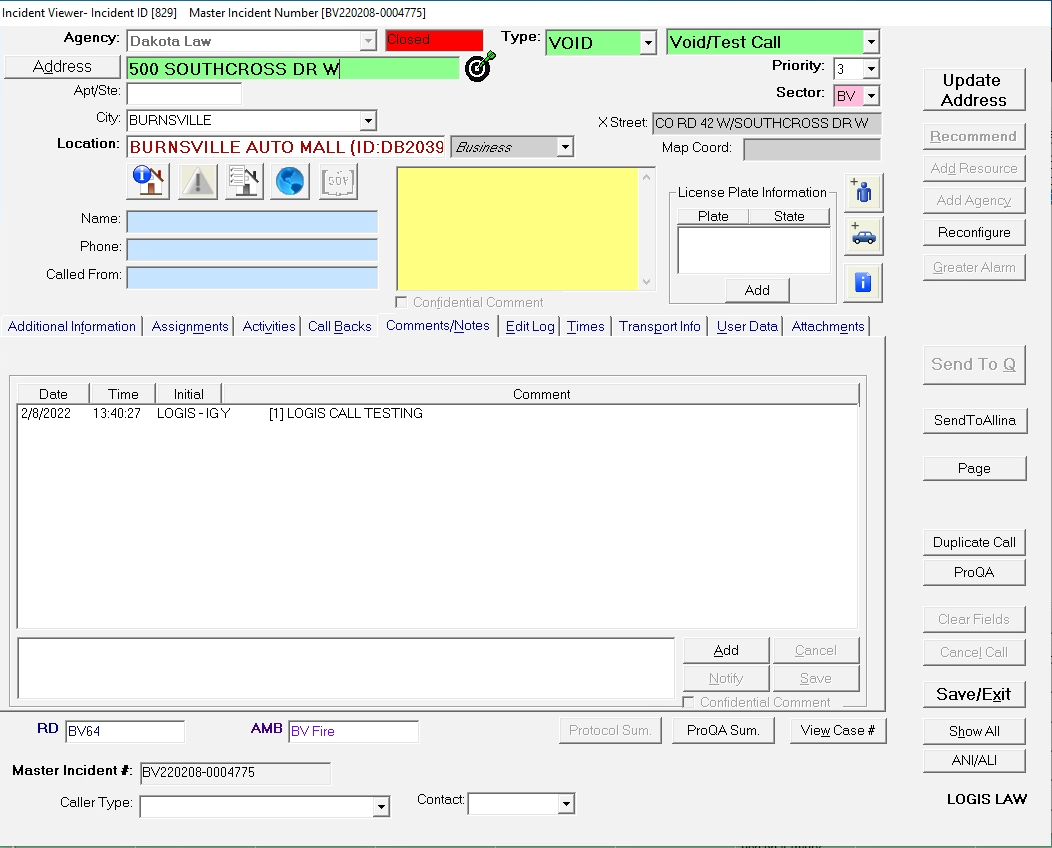Toggle Confidential Comment near the yellow comment box
The height and width of the screenshot is (848, 1052).
point(400,302)
